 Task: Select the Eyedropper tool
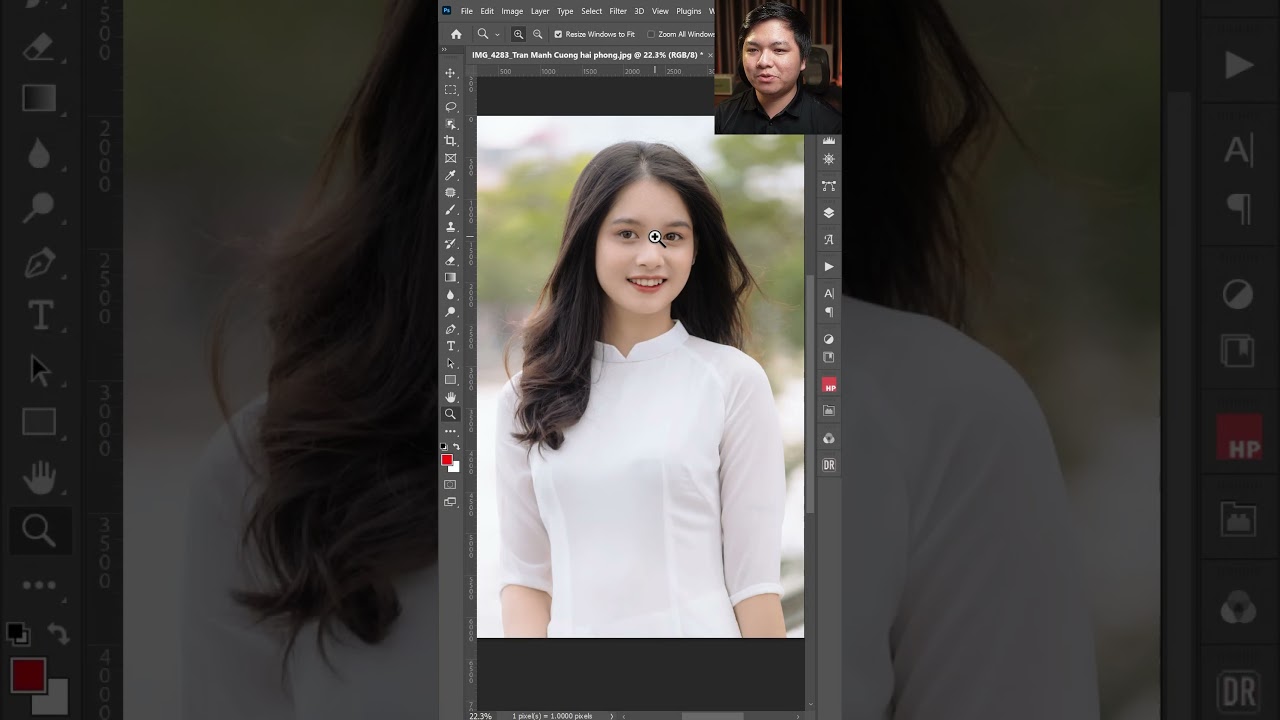(450, 176)
